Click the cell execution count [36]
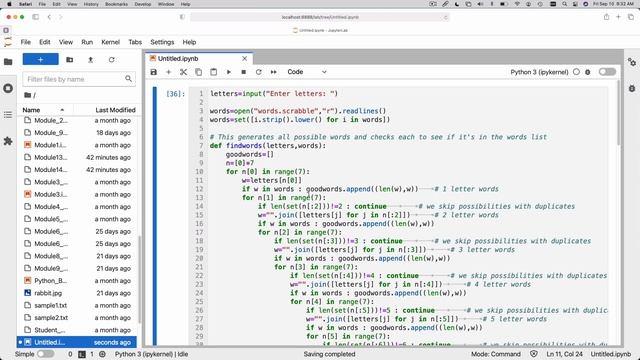Viewport: 640px width, 360px height. pos(176,94)
